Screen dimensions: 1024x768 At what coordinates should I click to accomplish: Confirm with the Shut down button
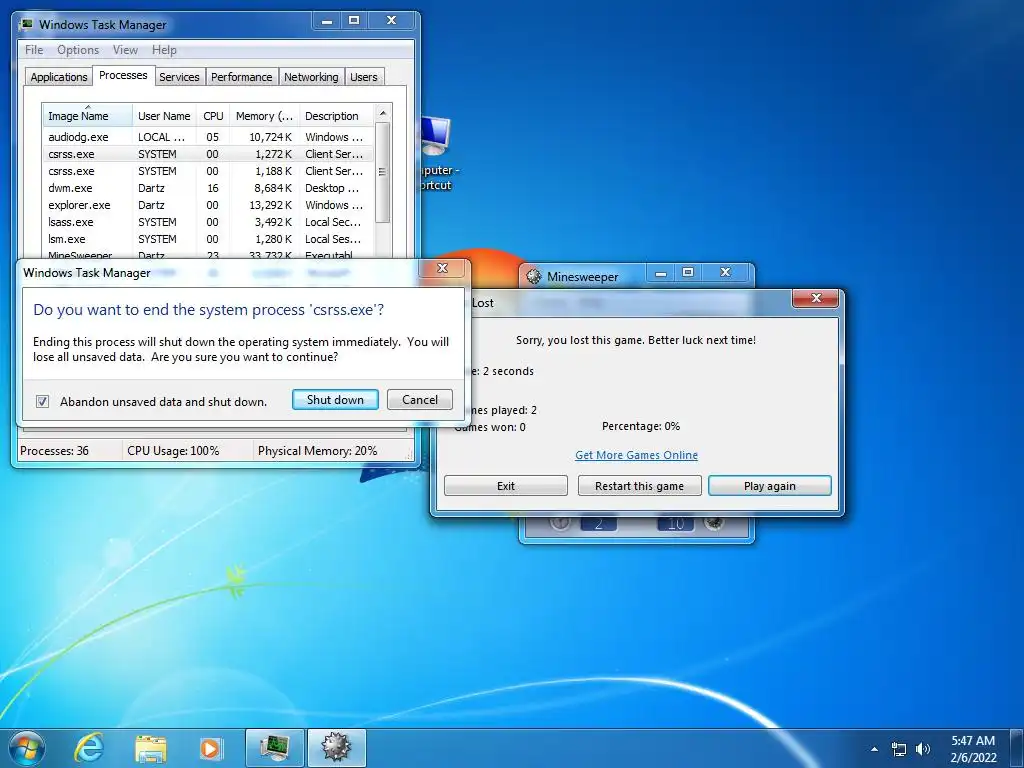[335, 400]
